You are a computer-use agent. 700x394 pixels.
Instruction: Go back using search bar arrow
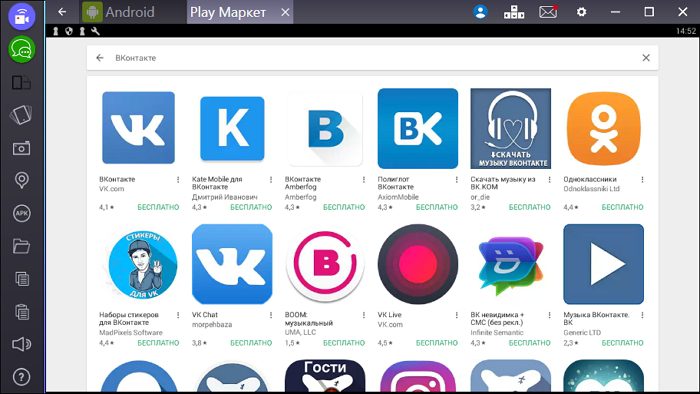pos(100,58)
